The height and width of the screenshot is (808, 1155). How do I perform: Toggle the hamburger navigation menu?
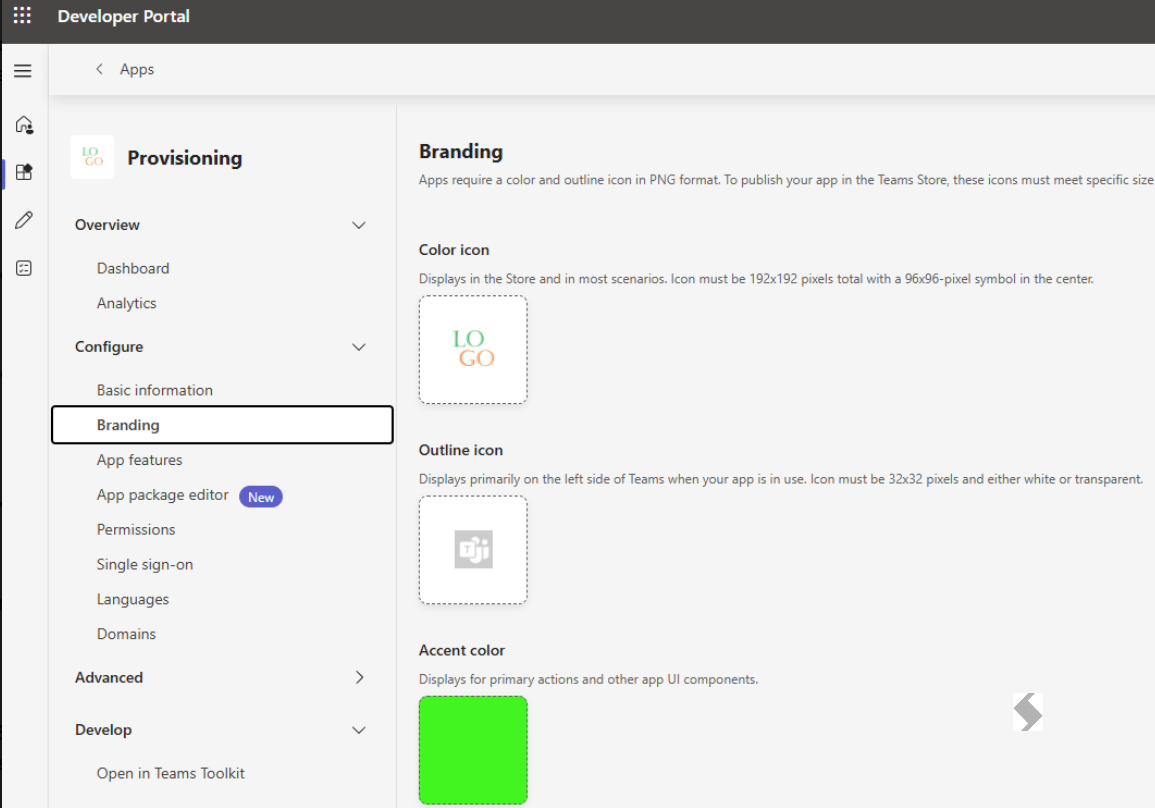pyautogui.click(x=23, y=71)
